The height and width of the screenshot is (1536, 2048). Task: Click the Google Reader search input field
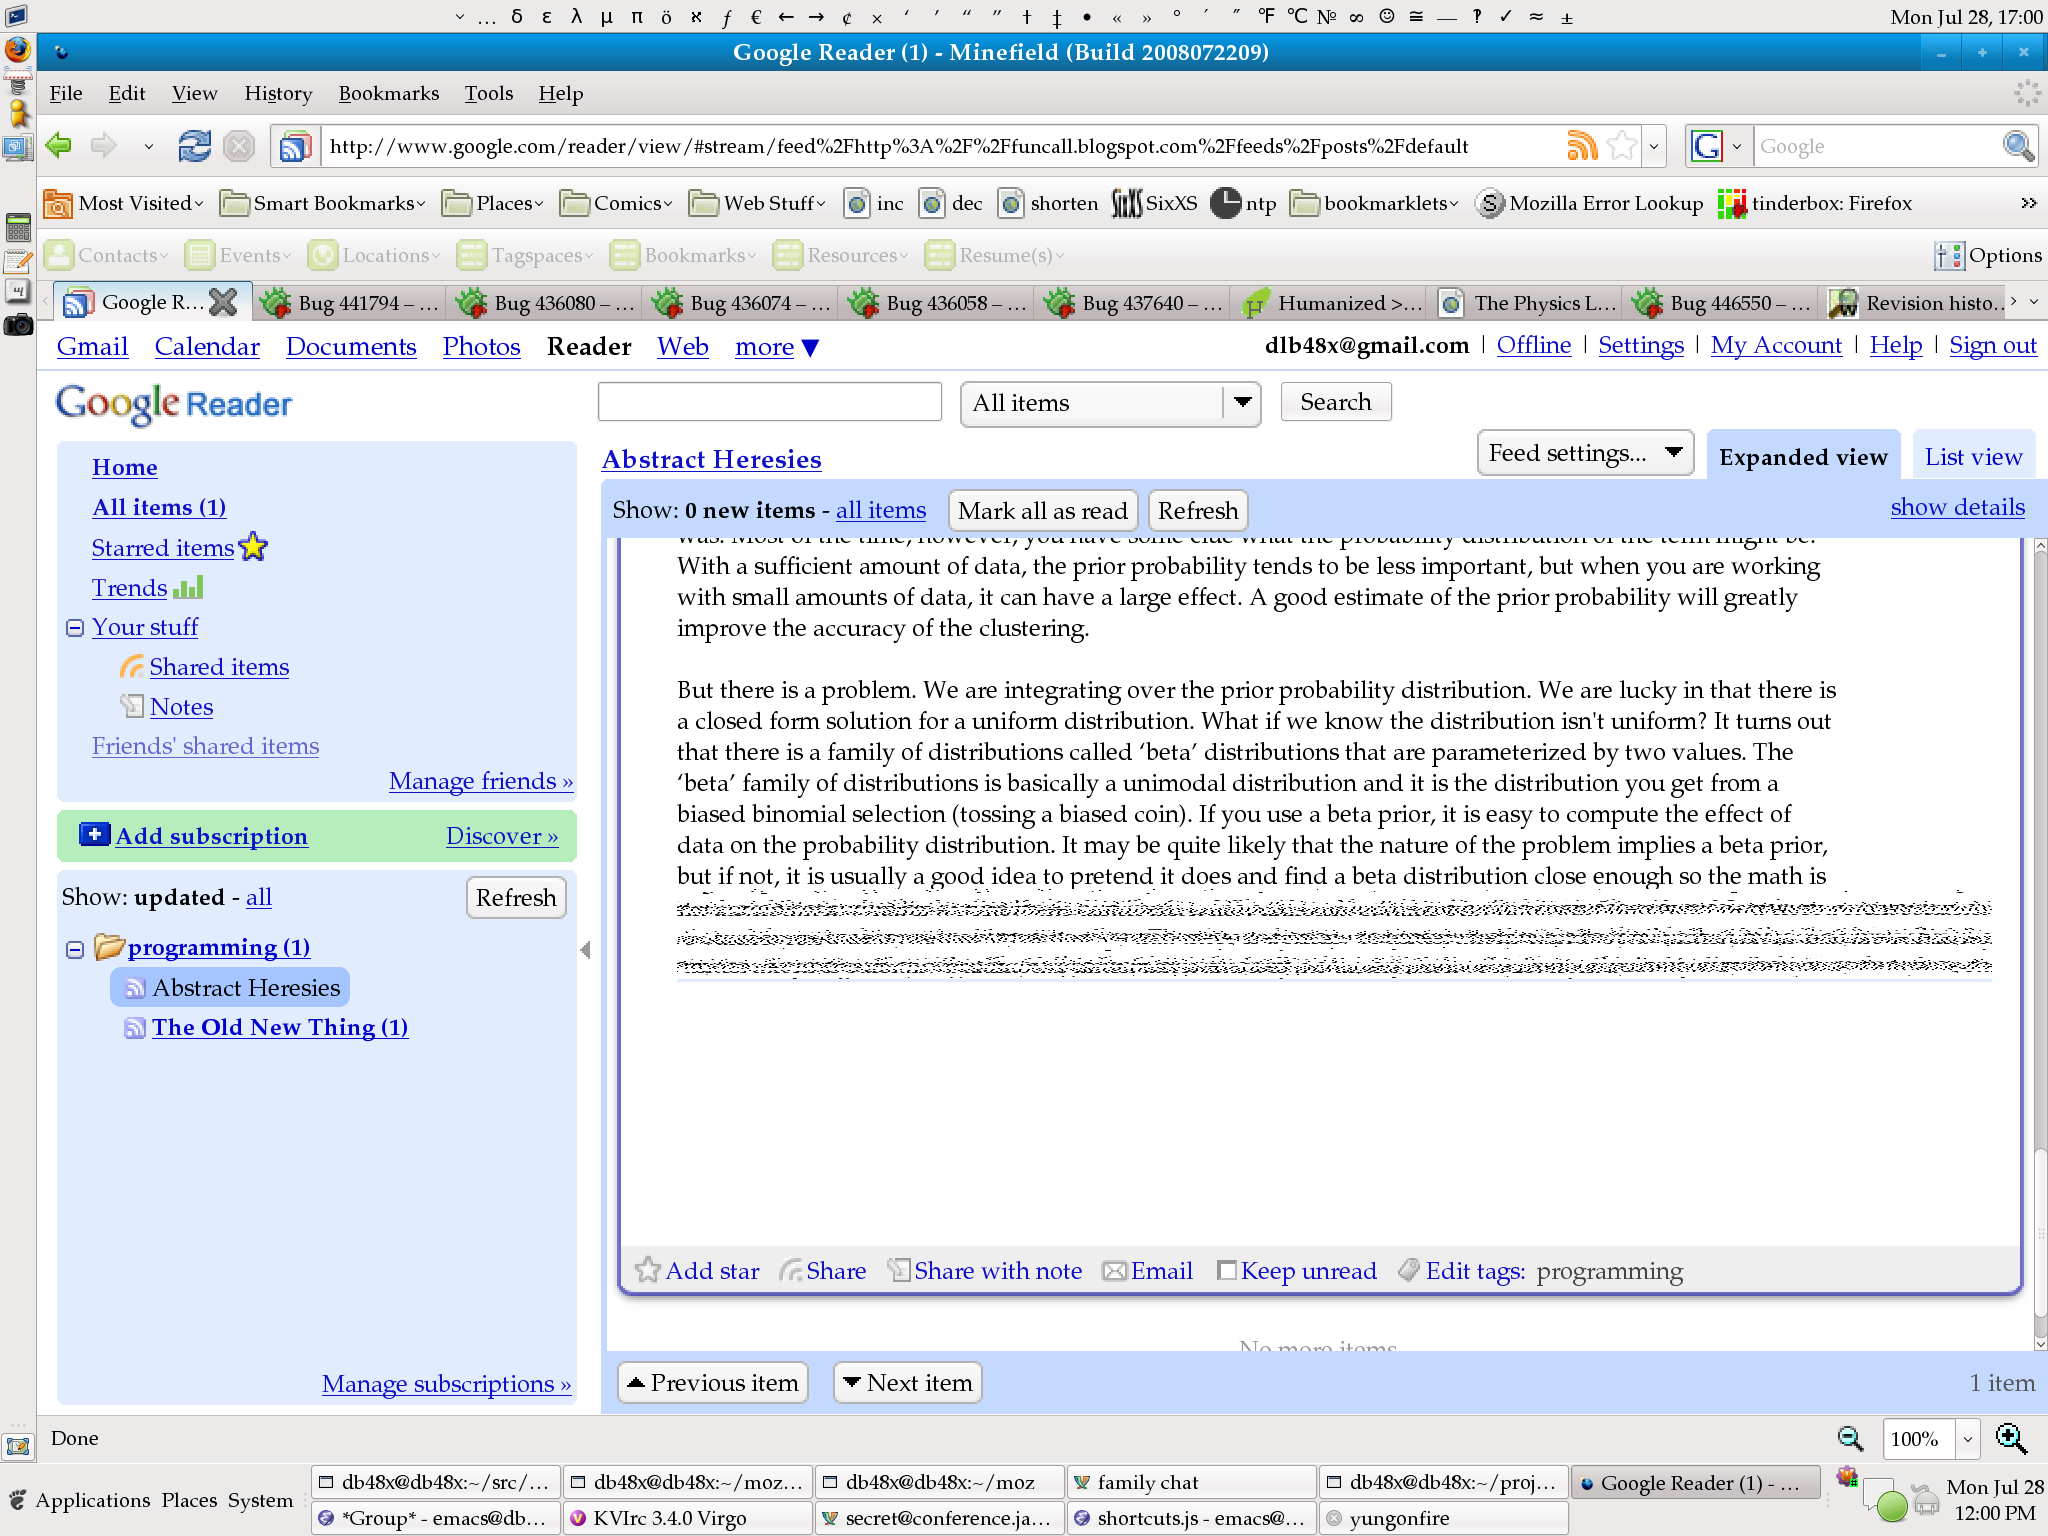pyautogui.click(x=769, y=402)
